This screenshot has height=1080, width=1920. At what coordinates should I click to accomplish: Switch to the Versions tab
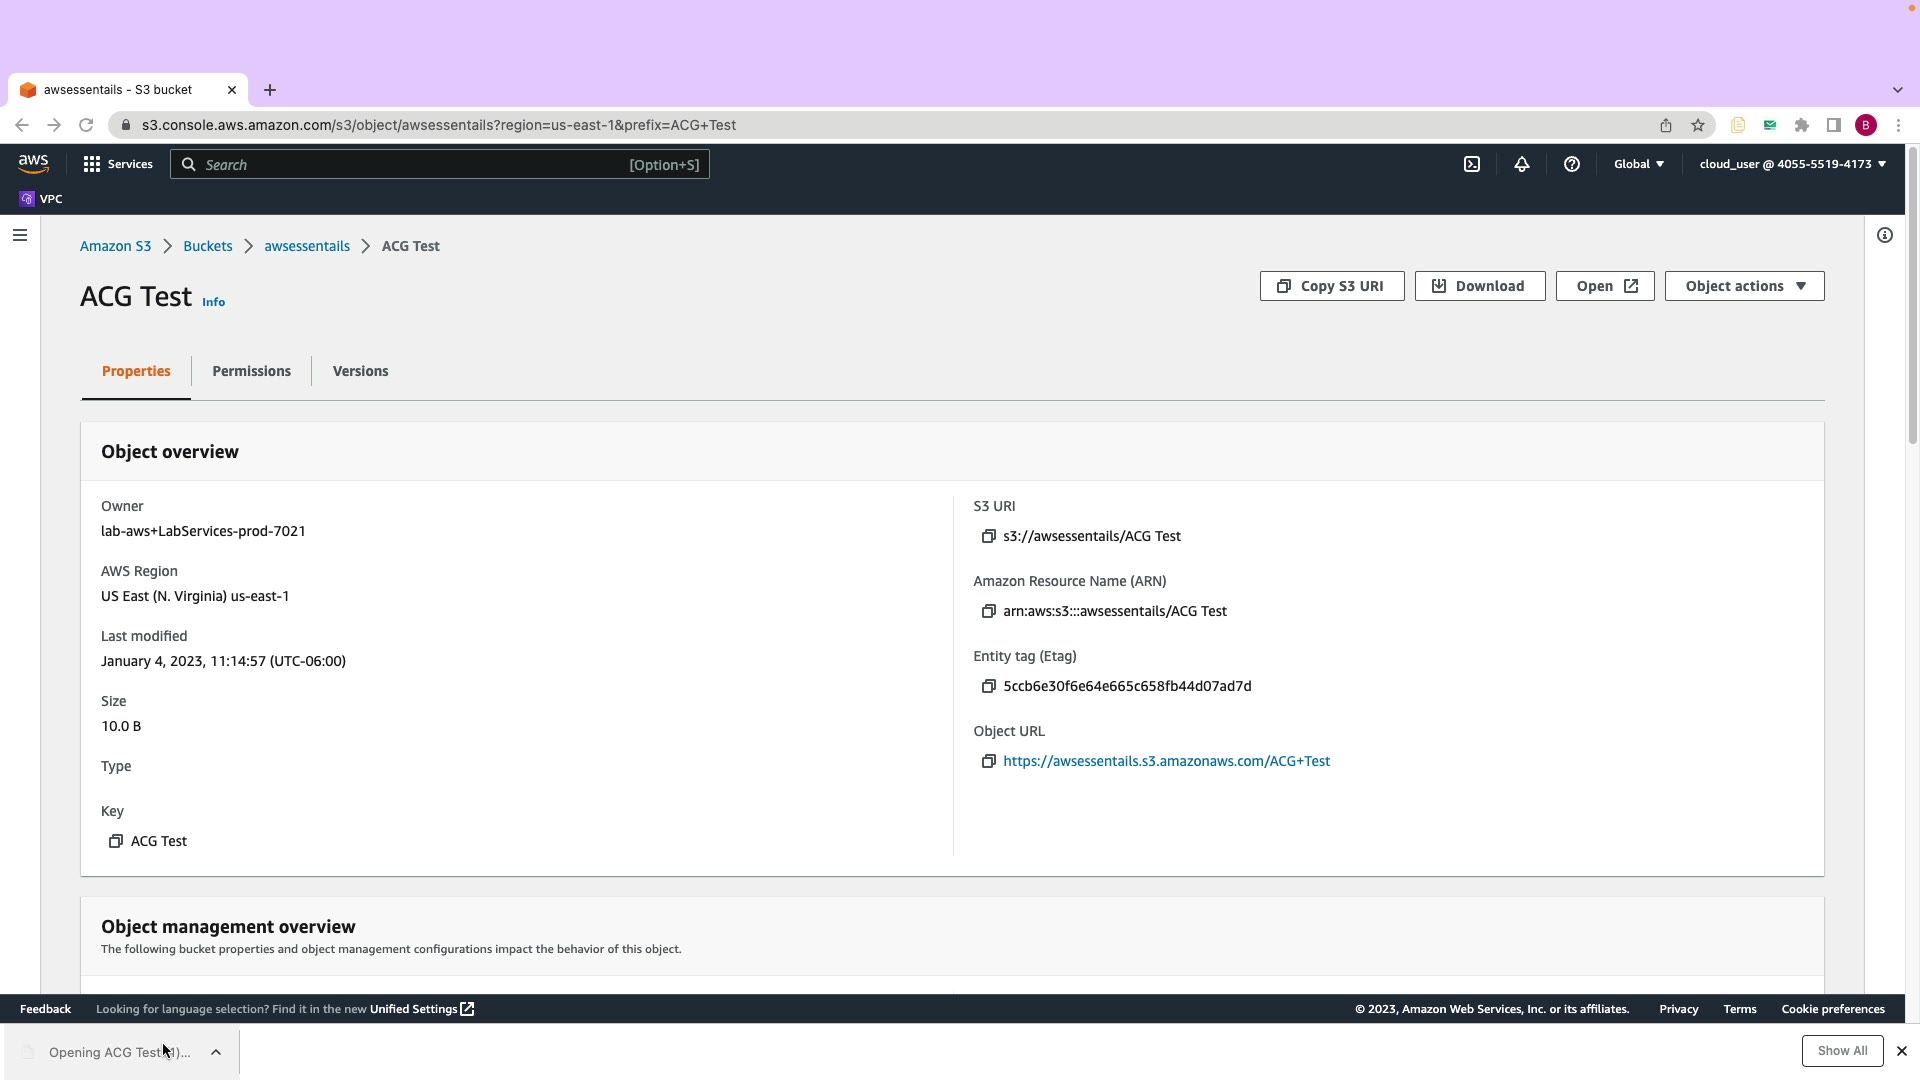coord(360,371)
